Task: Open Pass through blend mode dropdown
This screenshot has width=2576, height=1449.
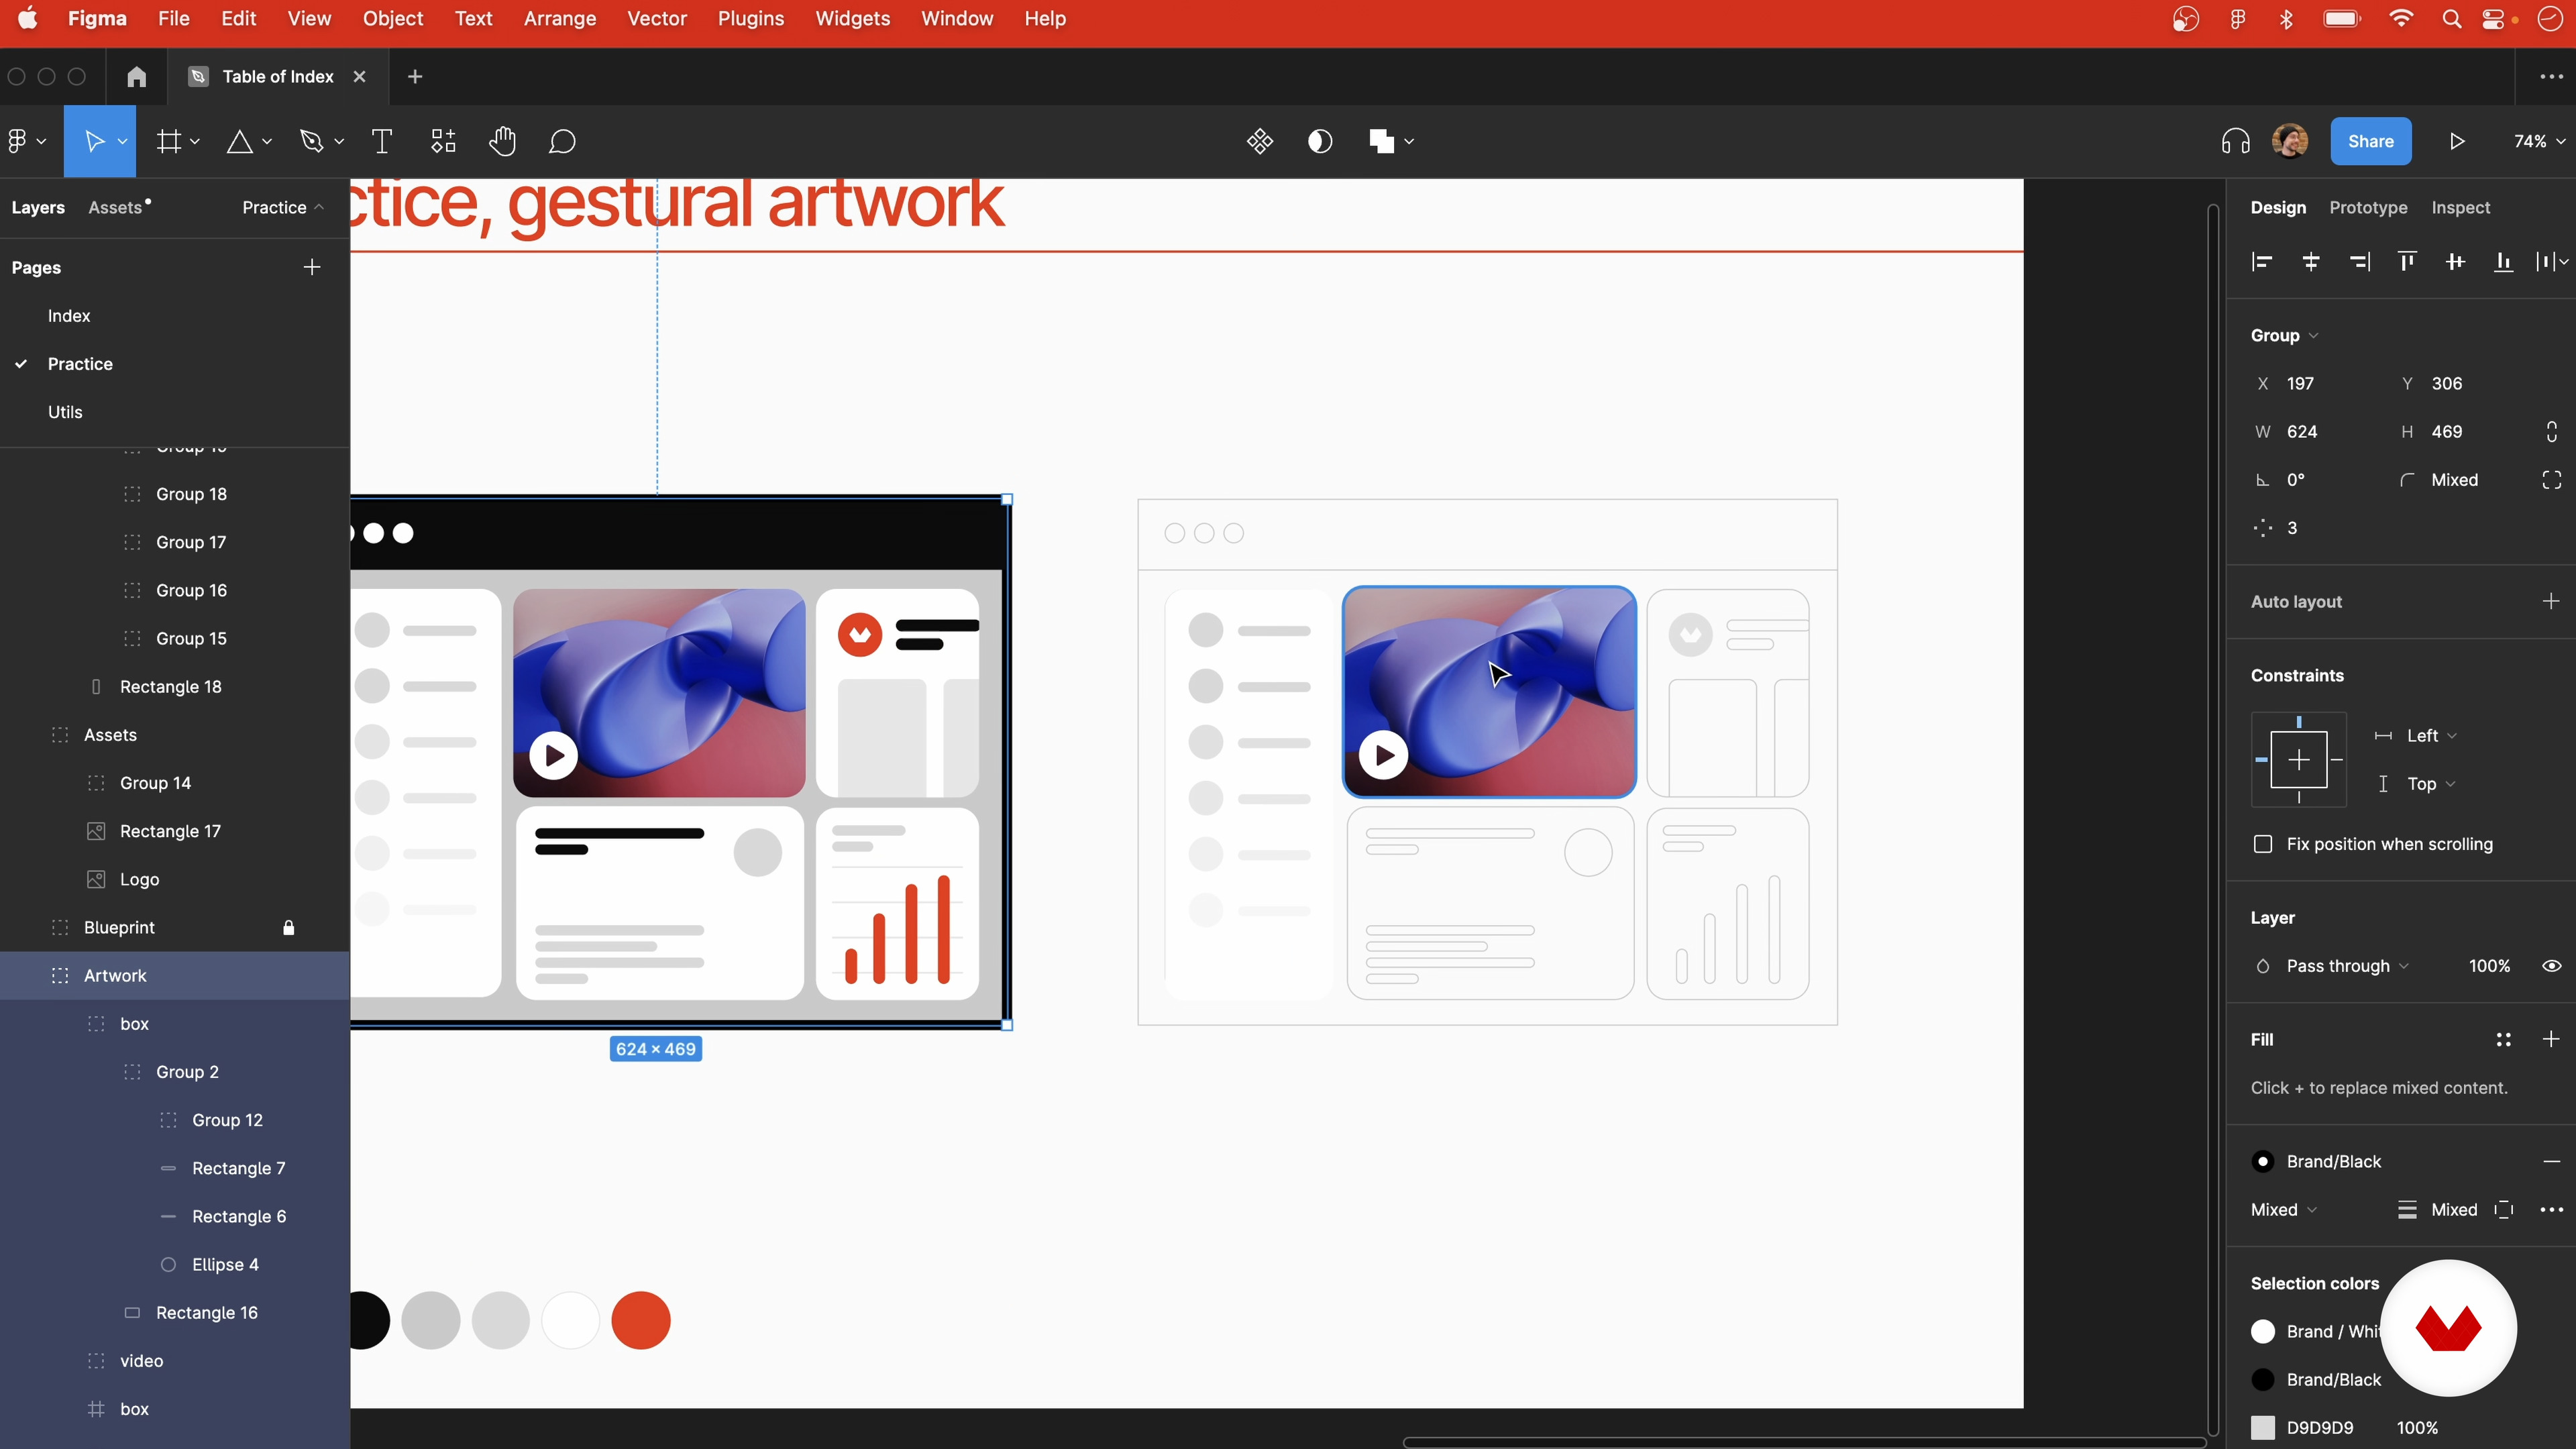Action: pos(2347,966)
